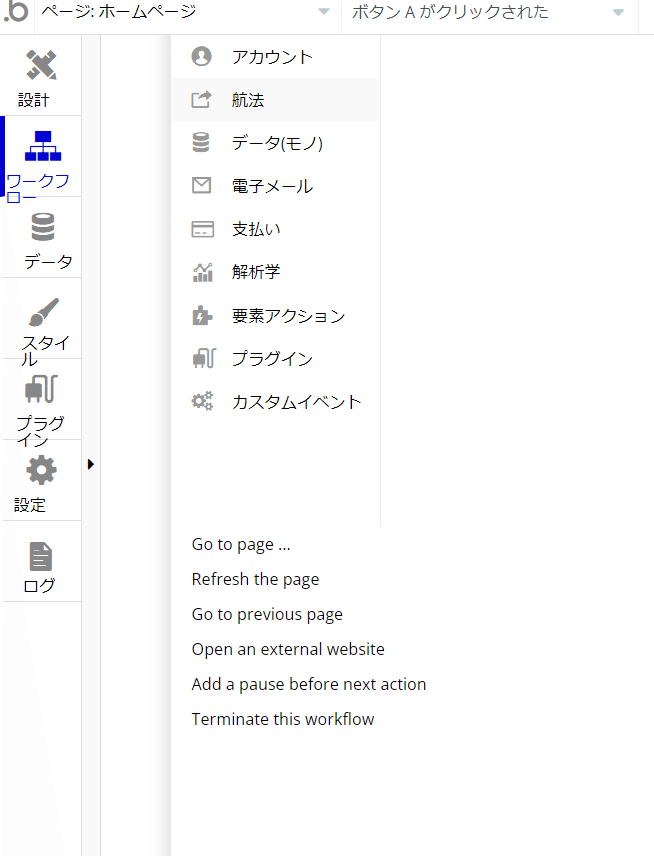
Task: Open the スタイル brush tab icon
Action: 43,312
